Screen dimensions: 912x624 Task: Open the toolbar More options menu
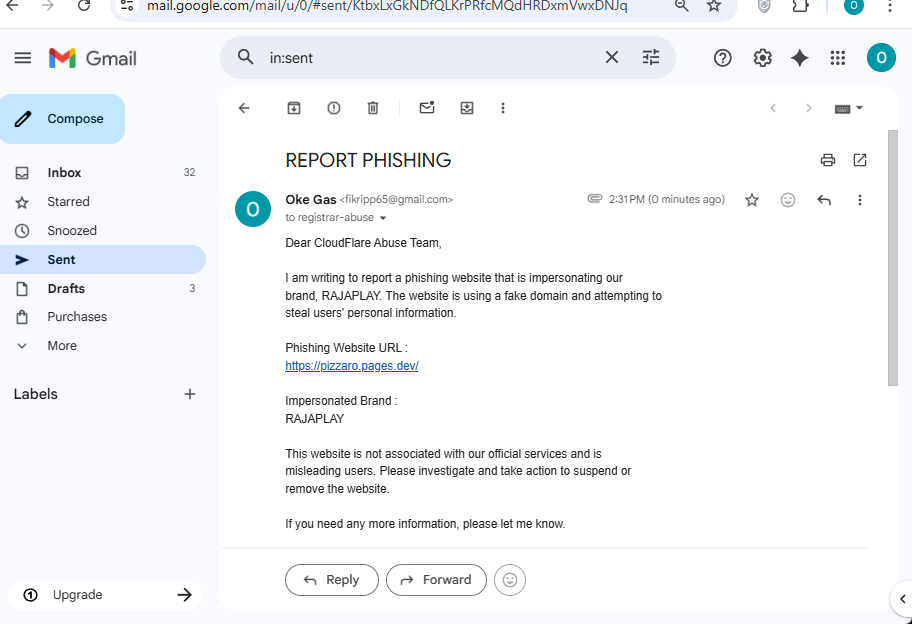[503, 108]
